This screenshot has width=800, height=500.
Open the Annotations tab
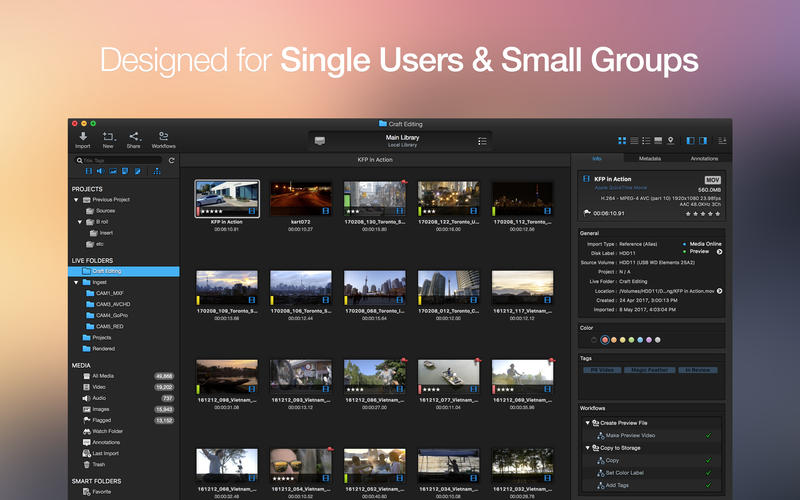click(x=704, y=158)
